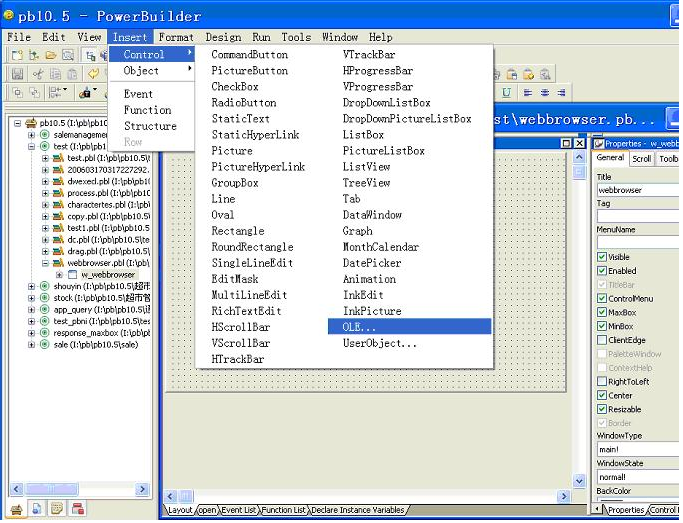Click the Preview toolbar icon

pos(68,55)
